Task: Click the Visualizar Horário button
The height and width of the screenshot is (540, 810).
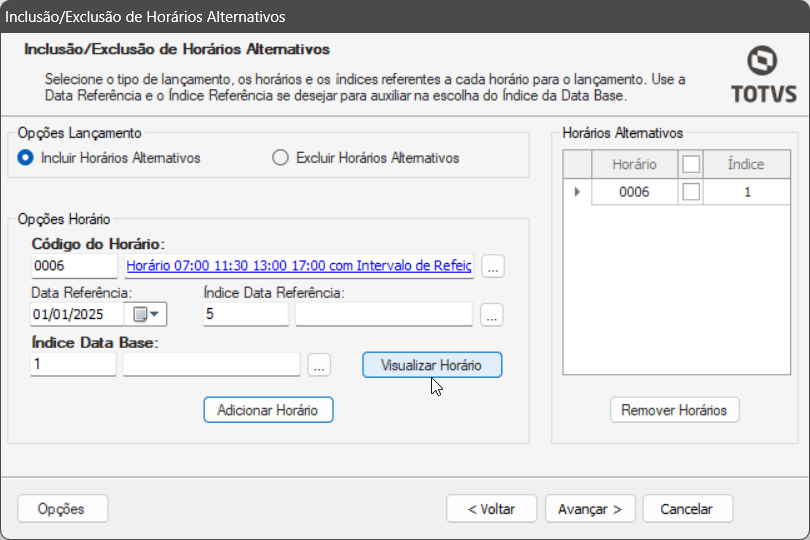Action: pyautogui.click(x=432, y=365)
